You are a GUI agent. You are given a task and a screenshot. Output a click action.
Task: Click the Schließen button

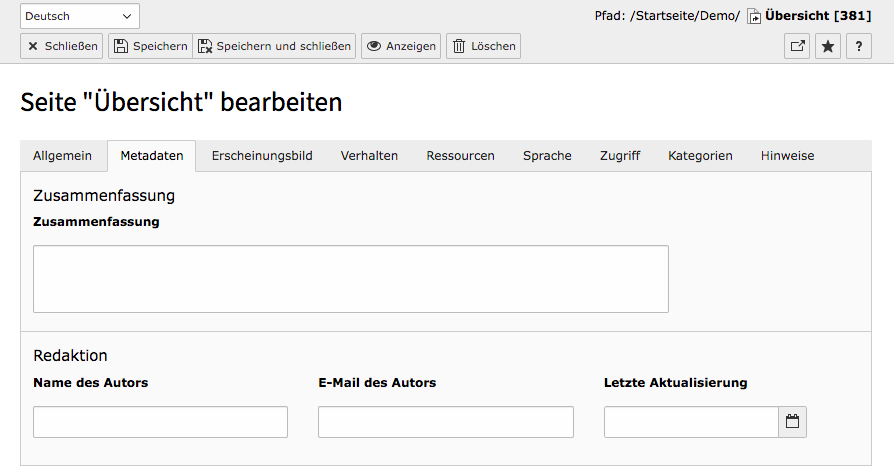click(62, 46)
